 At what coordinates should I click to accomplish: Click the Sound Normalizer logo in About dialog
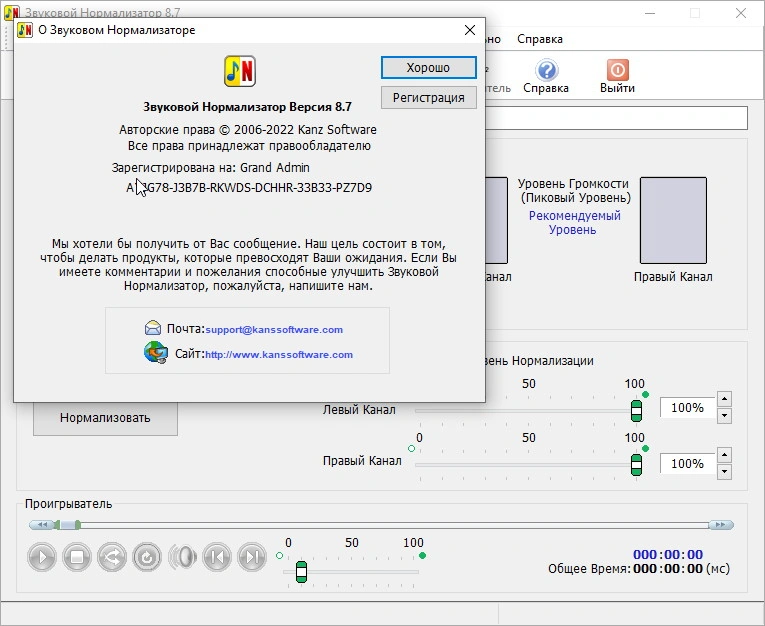point(240,71)
